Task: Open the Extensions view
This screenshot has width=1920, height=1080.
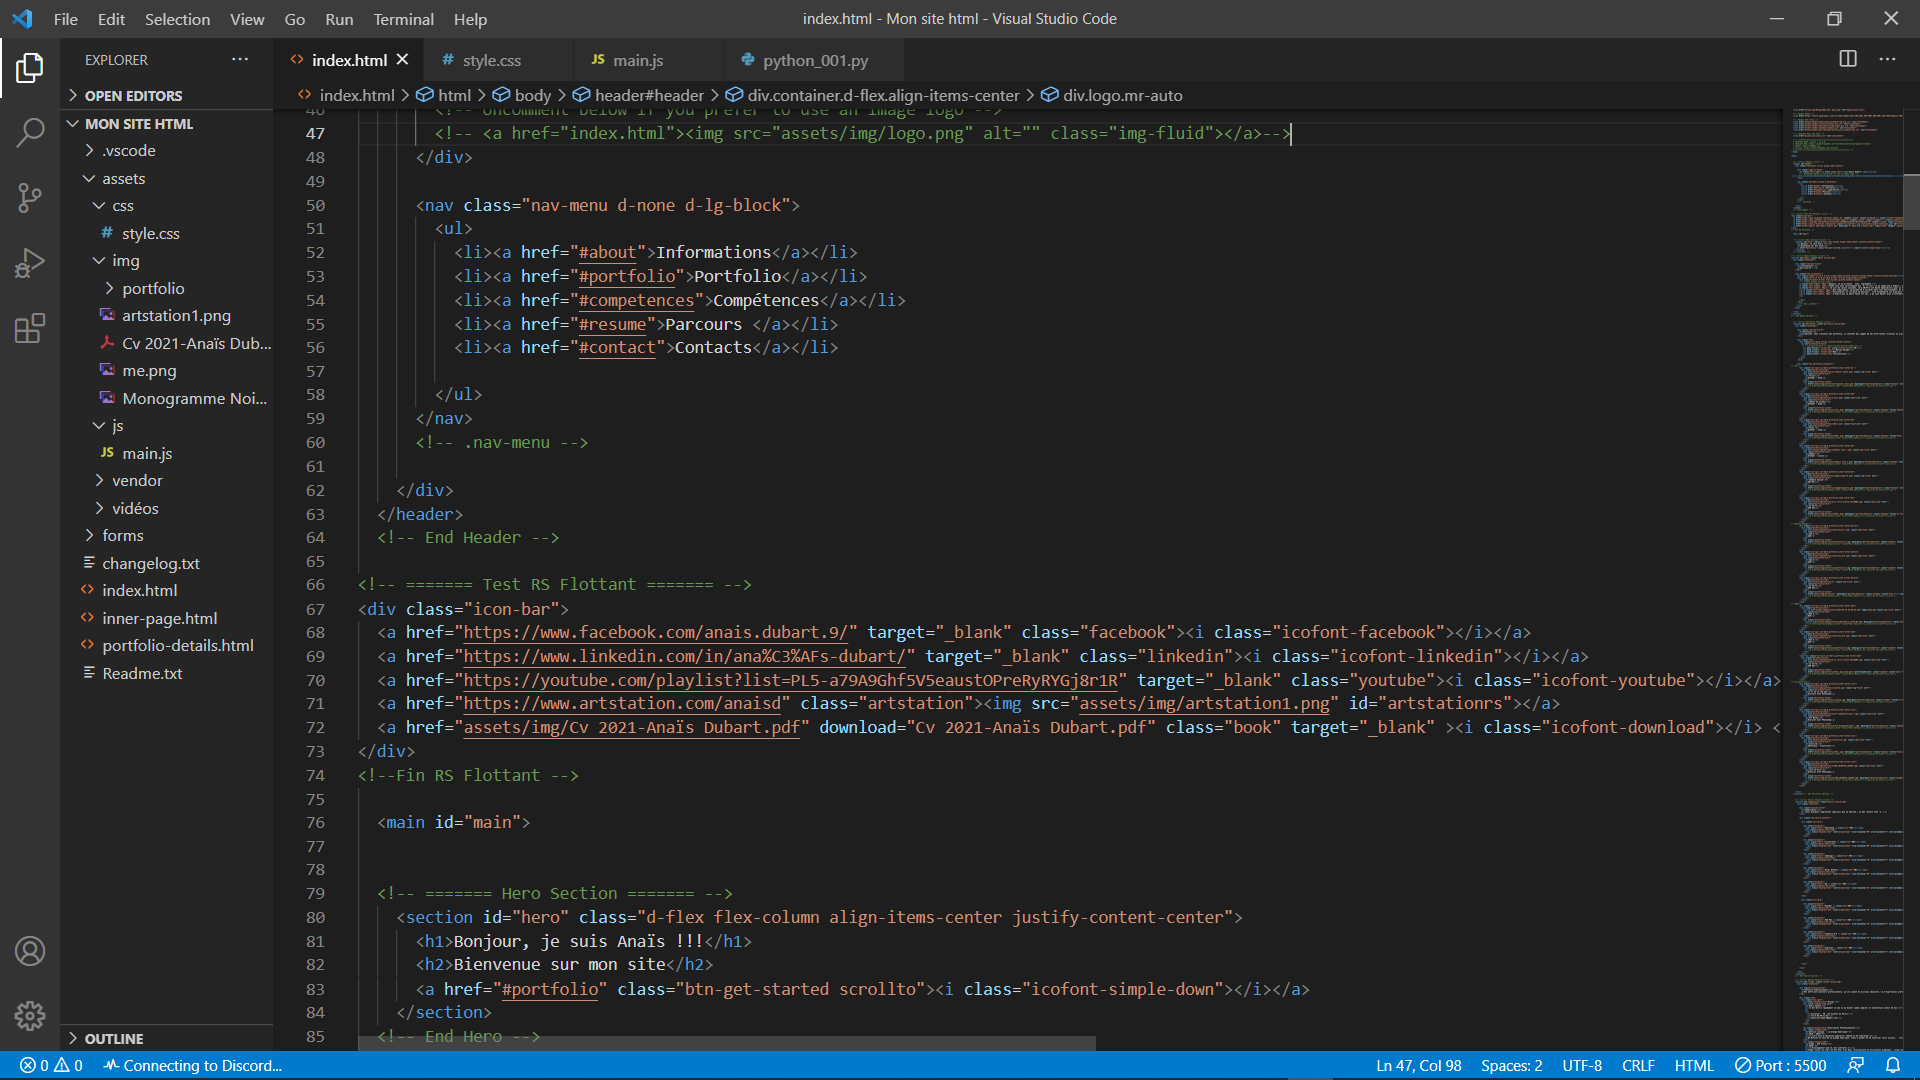Action: click(30, 328)
